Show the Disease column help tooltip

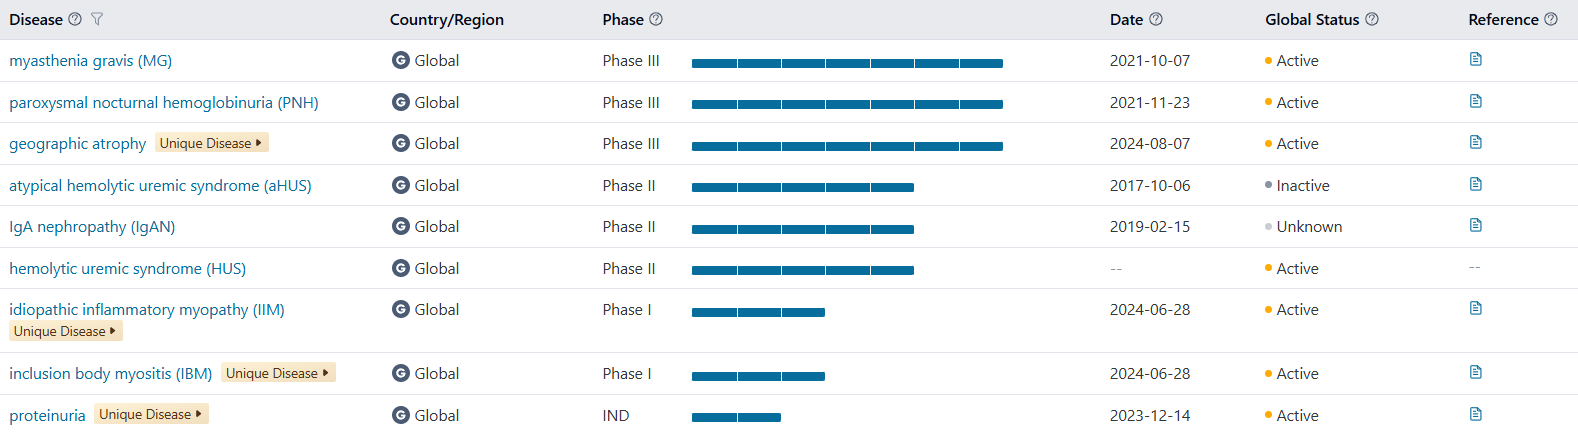[x=75, y=19]
